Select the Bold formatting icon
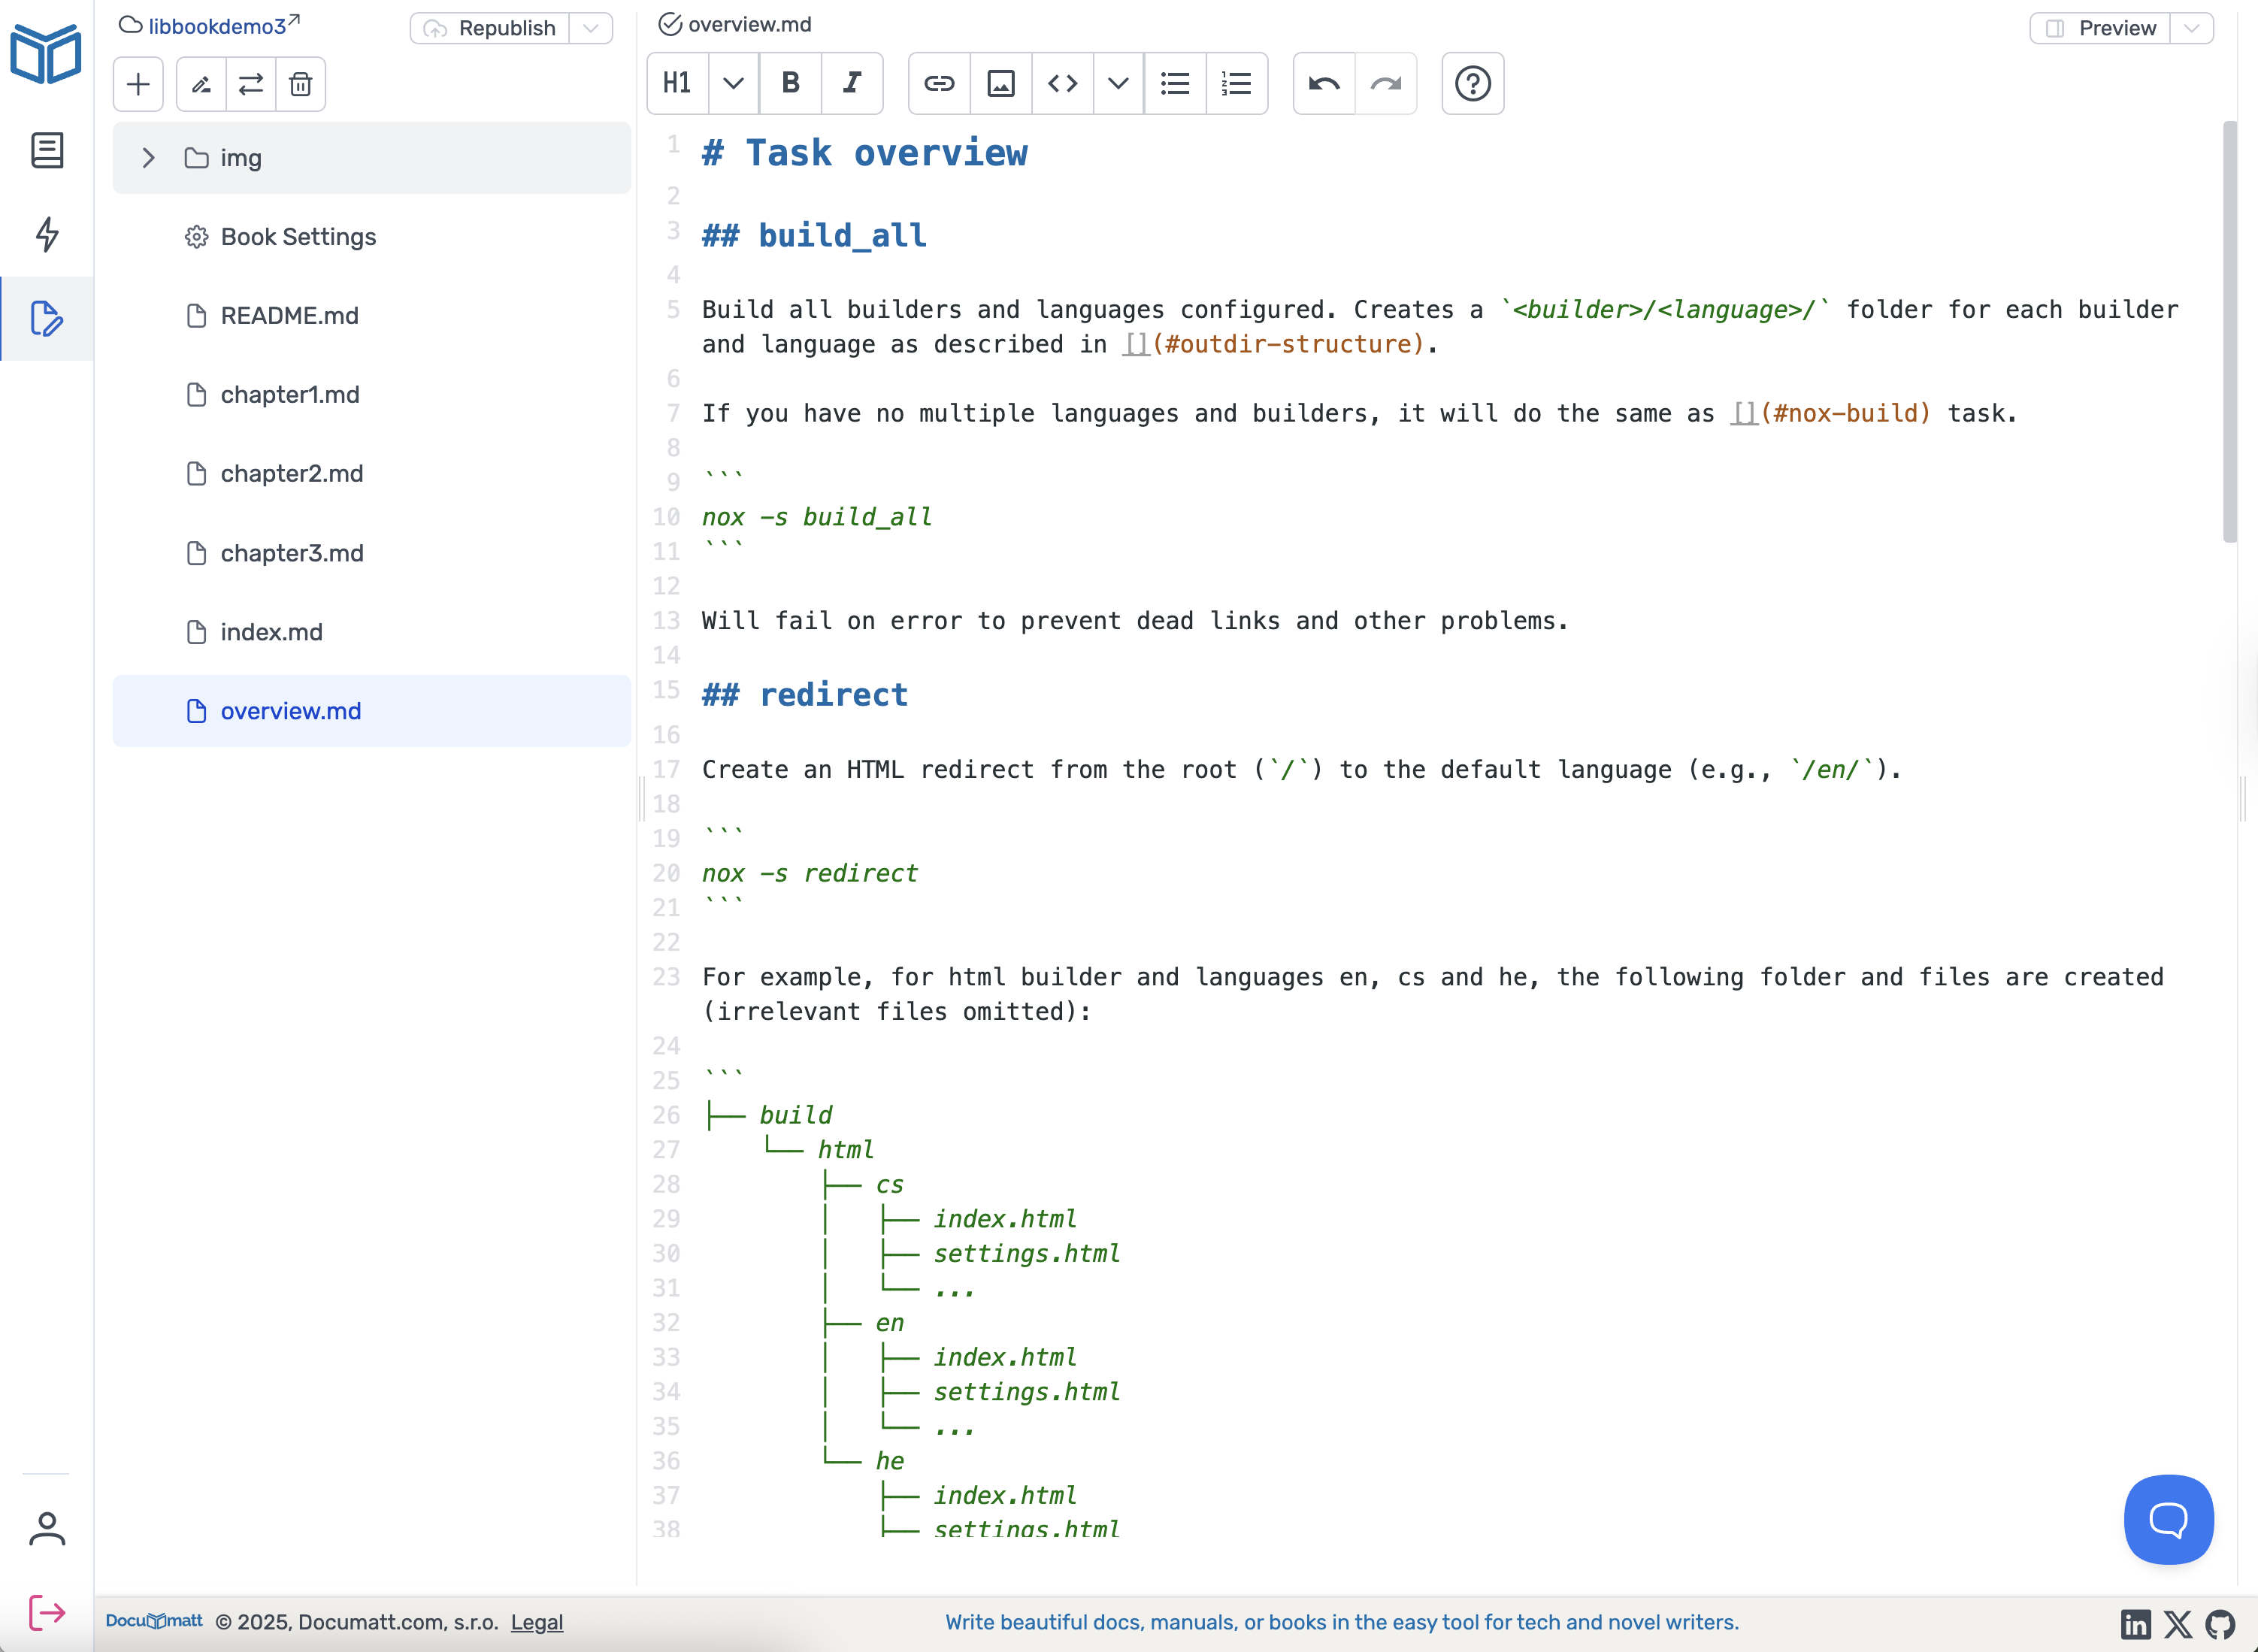The height and width of the screenshot is (1652, 2258). point(790,84)
